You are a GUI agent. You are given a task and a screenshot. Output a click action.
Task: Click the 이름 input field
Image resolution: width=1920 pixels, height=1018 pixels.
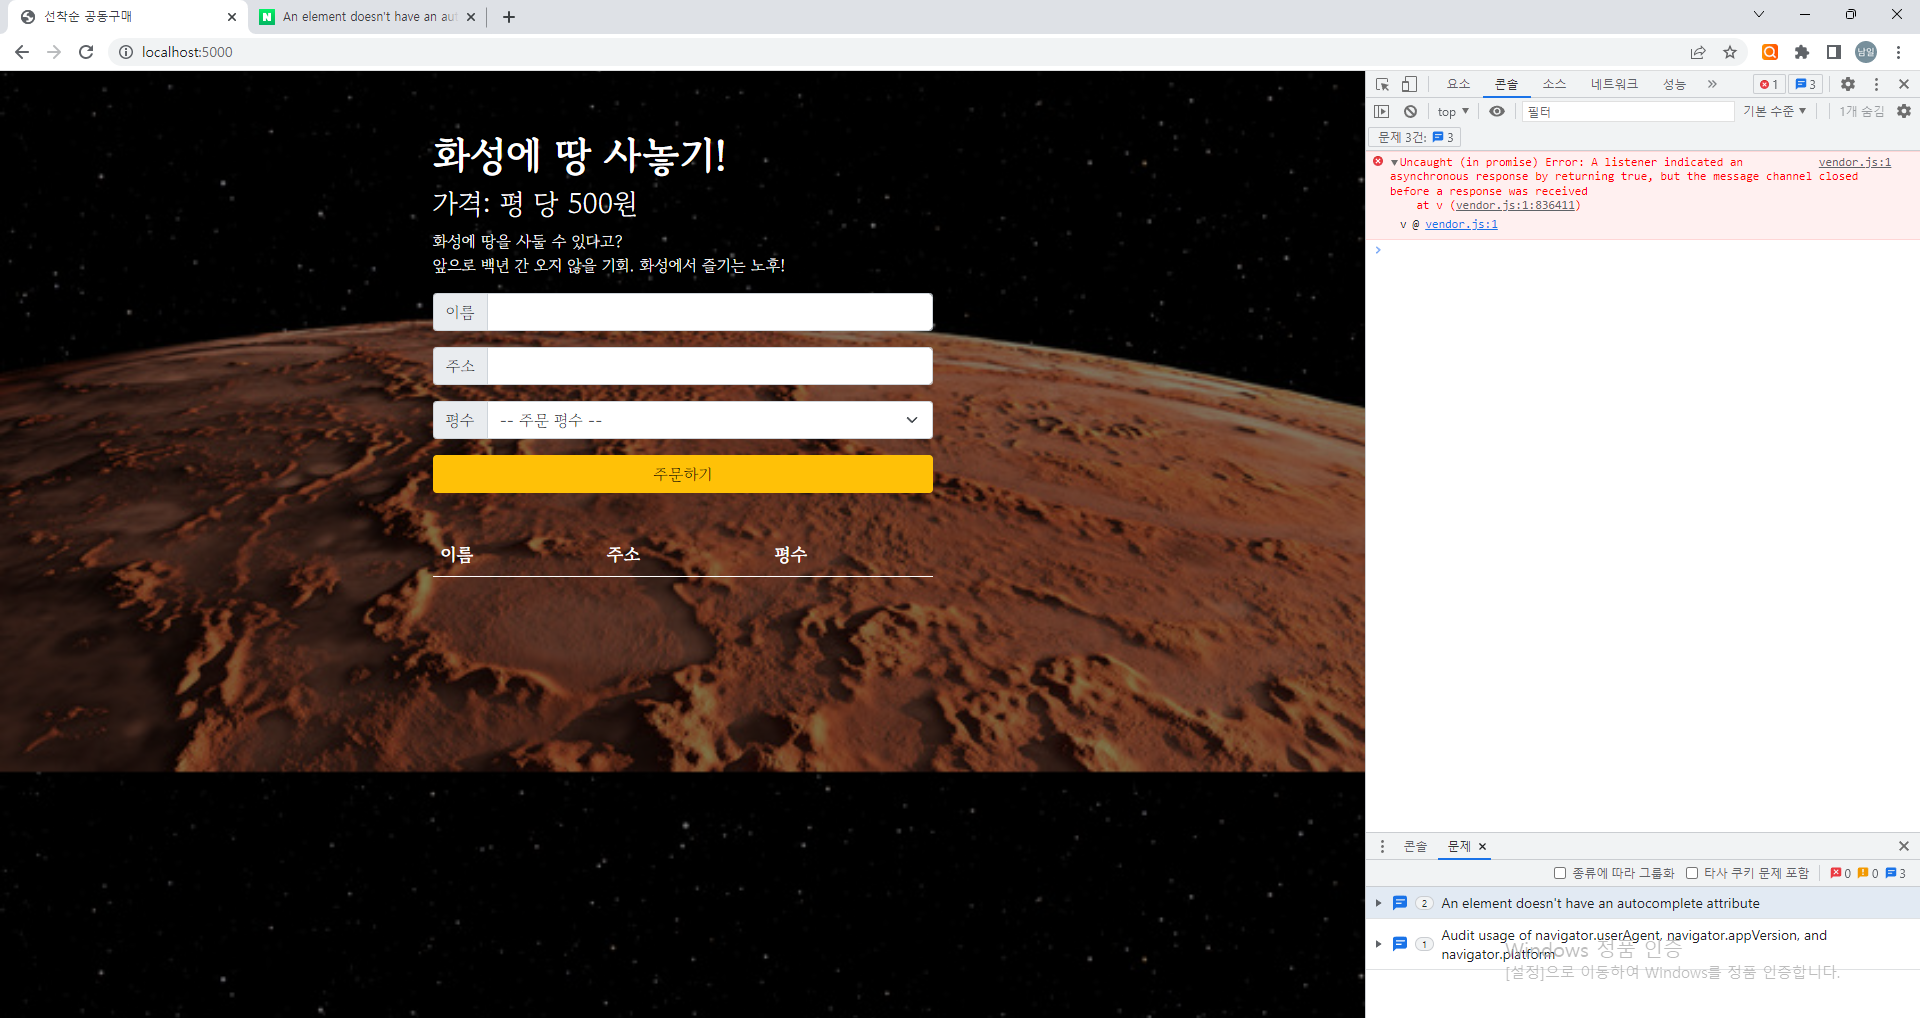coord(710,312)
